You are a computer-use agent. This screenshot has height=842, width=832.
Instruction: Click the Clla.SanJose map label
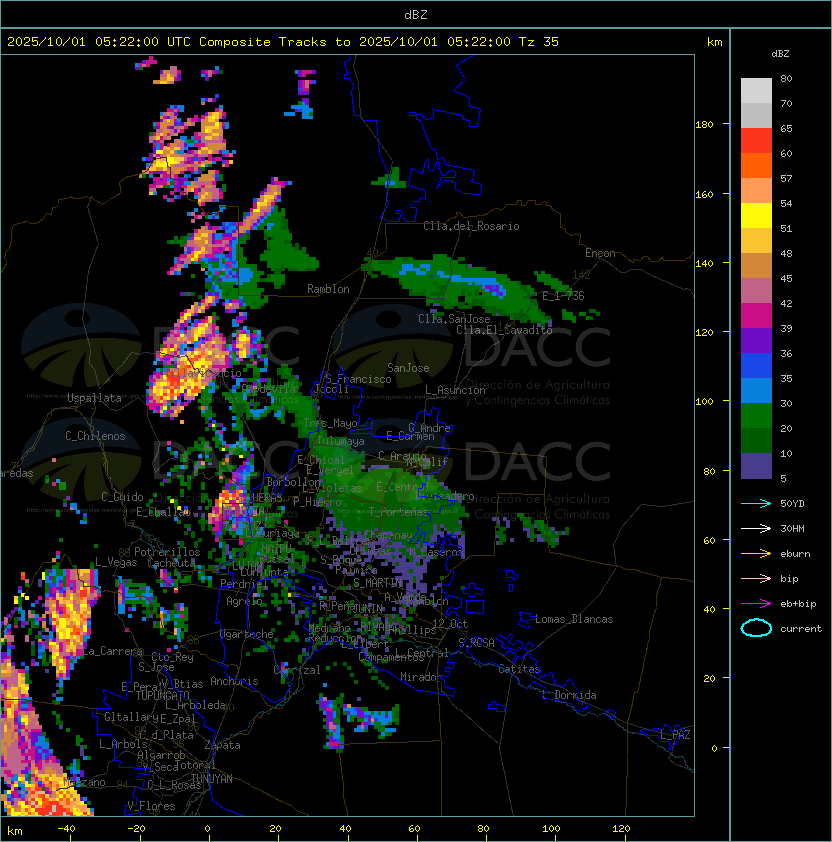point(454,319)
